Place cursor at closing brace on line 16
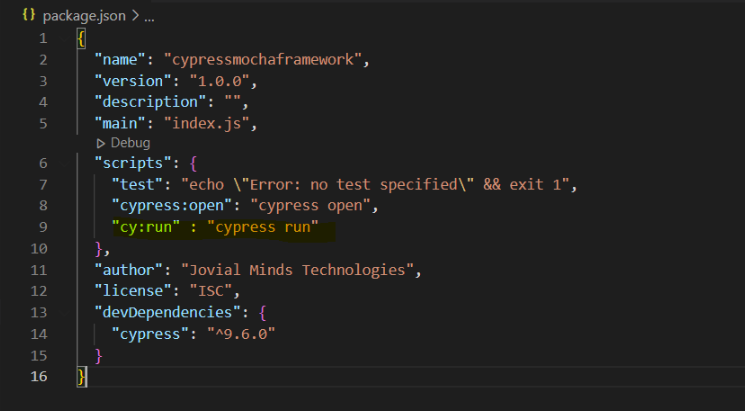Viewport: 745px width, 411px height. [82, 376]
